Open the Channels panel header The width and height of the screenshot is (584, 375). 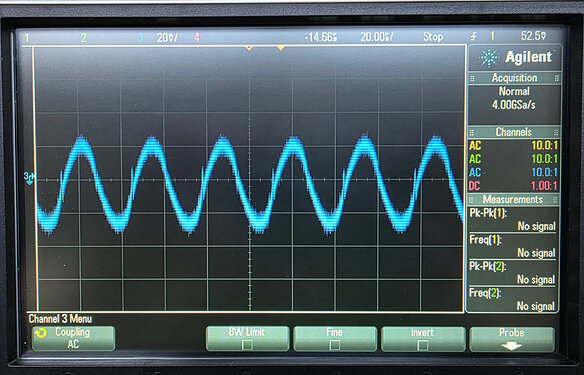514,132
